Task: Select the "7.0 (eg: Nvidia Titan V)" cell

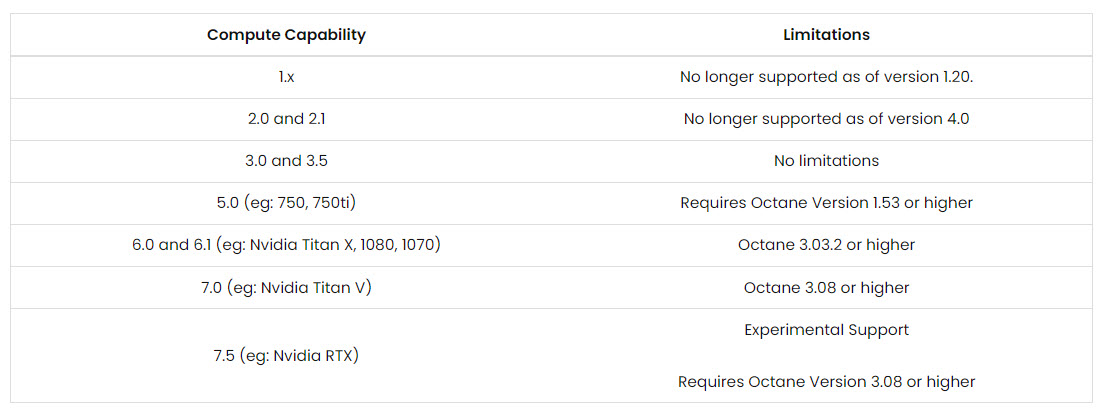Action: [x=286, y=288]
